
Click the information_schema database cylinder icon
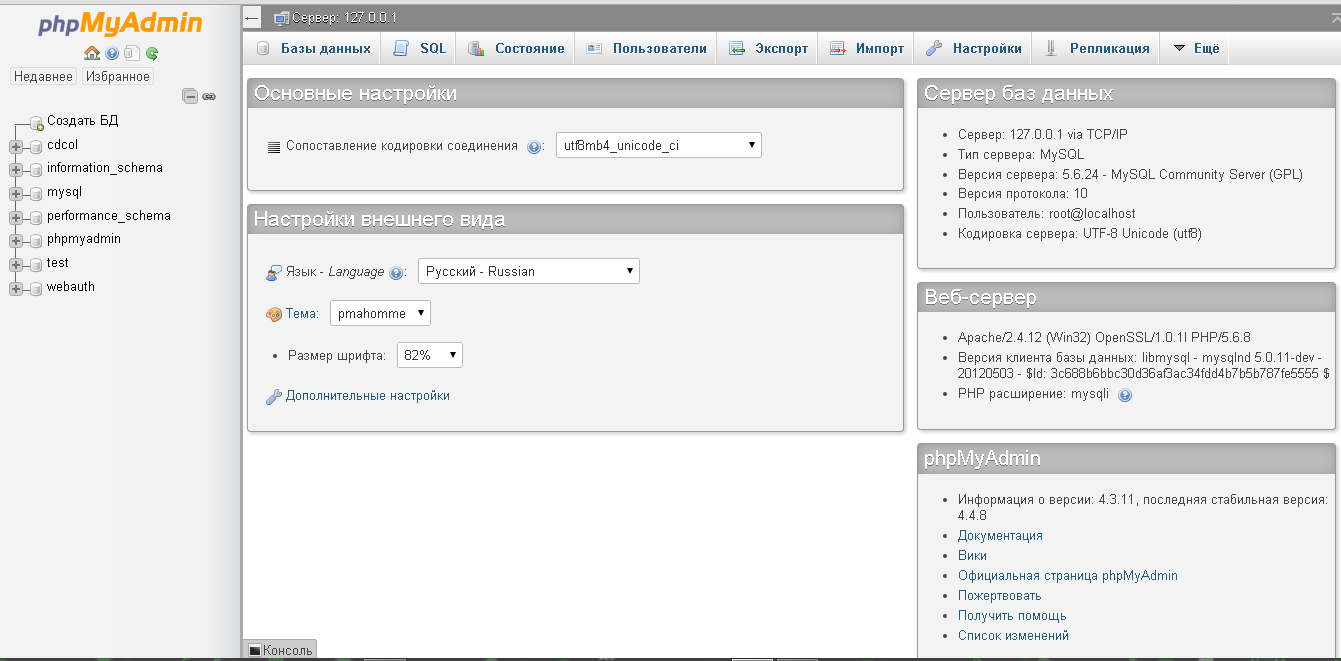(37, 169)
